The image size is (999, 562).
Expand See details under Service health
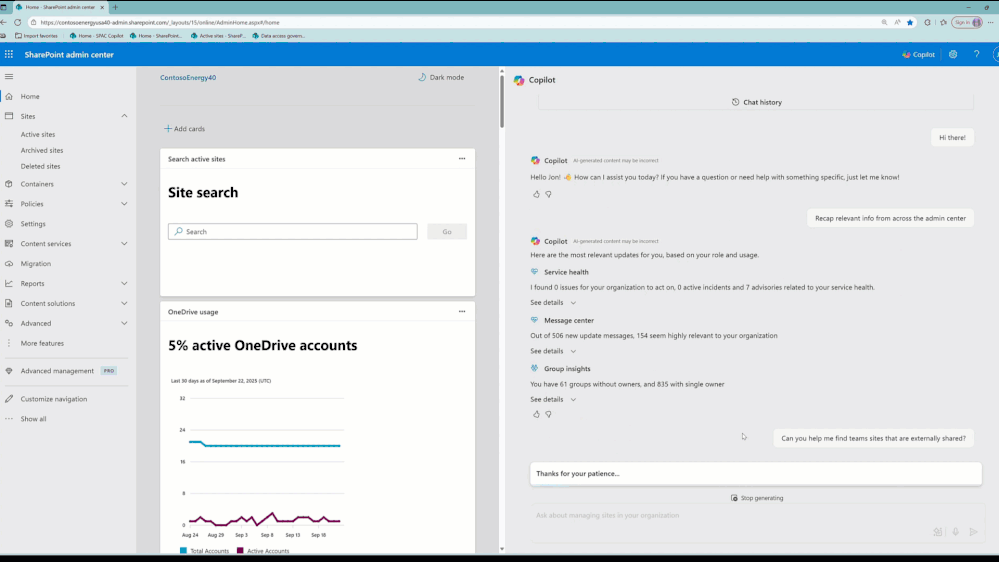(553, 303)
